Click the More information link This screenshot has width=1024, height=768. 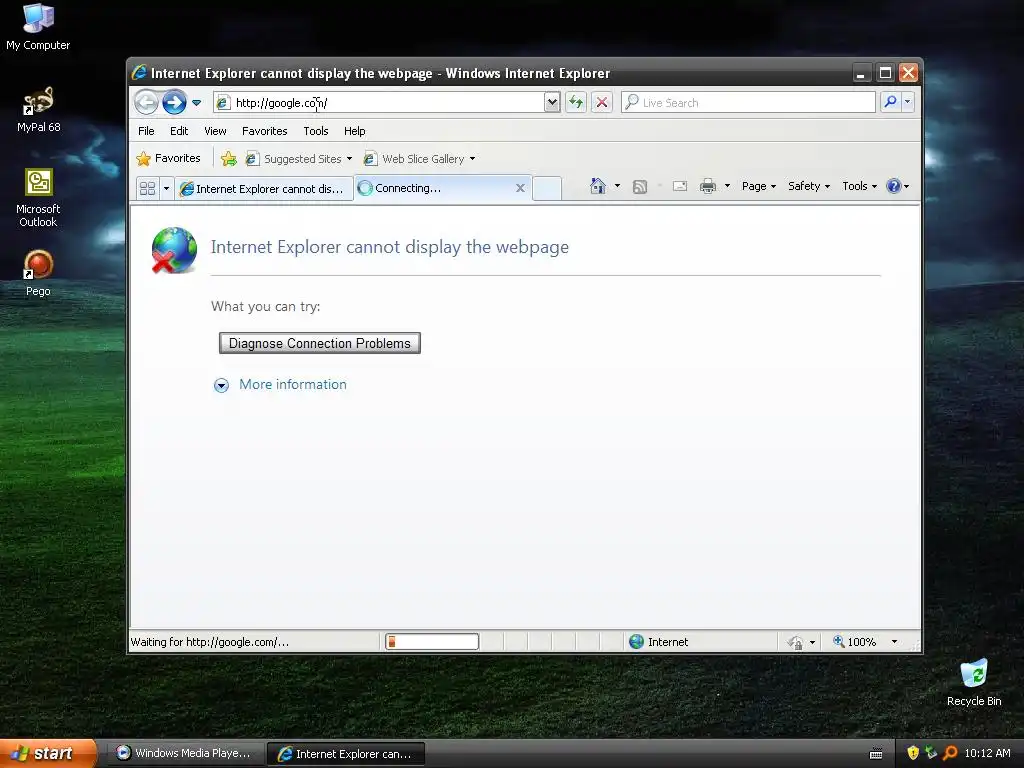pos(293,384)
